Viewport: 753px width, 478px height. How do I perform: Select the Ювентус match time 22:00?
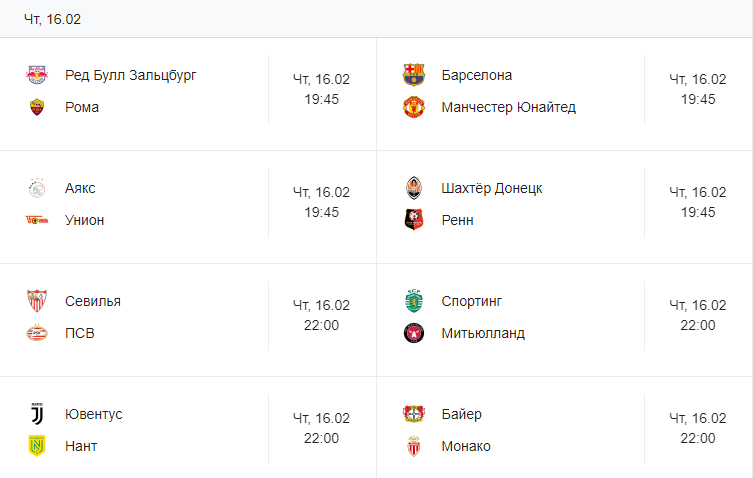pyautogui.click(x=322, y=438)
